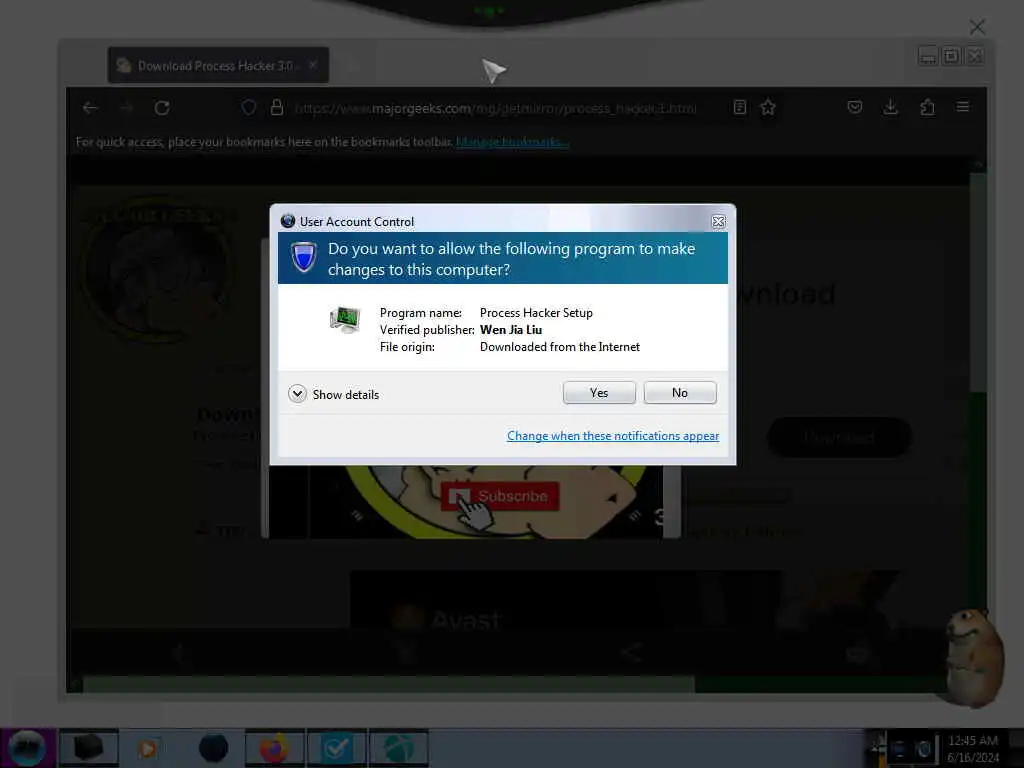Go back in the Firefox browser
The image size is (1024, 768).
[90, 108]
